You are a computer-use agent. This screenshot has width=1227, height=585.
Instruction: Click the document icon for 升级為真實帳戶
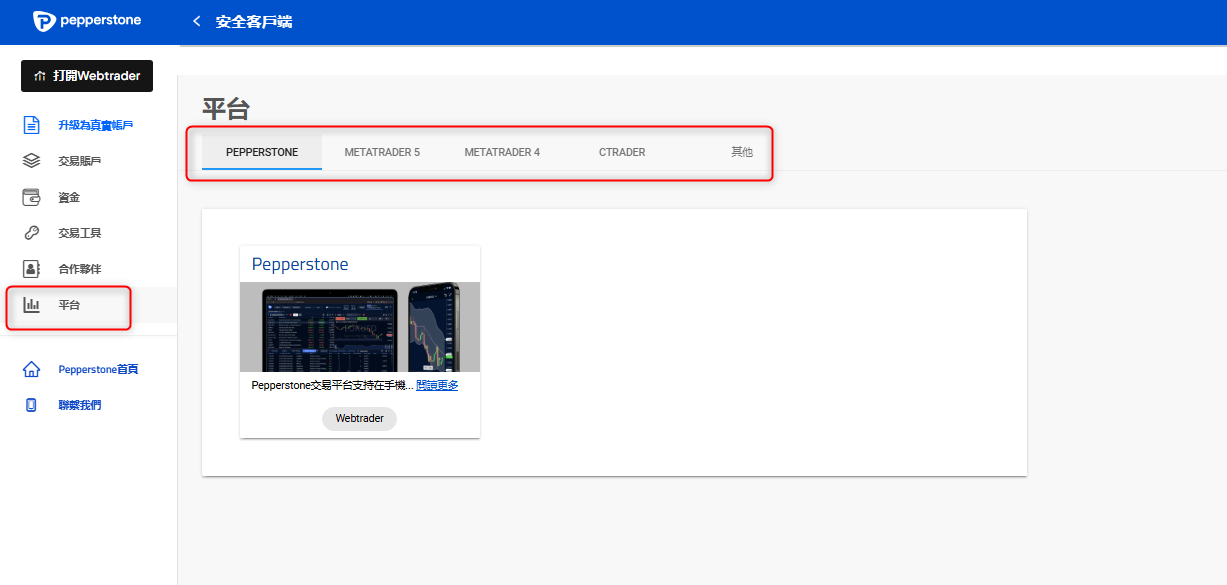[32, 125]
